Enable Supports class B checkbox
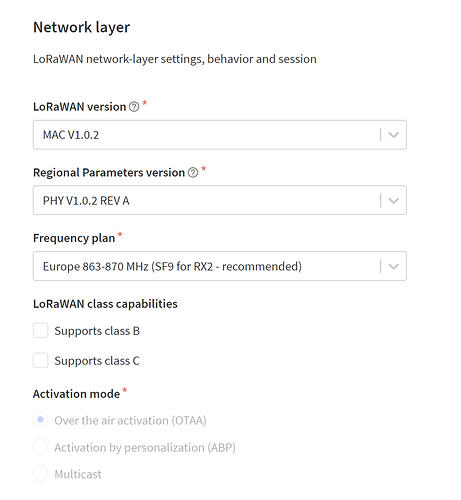The height and width of the screenshot is (500, 461). tap(40, 331)
